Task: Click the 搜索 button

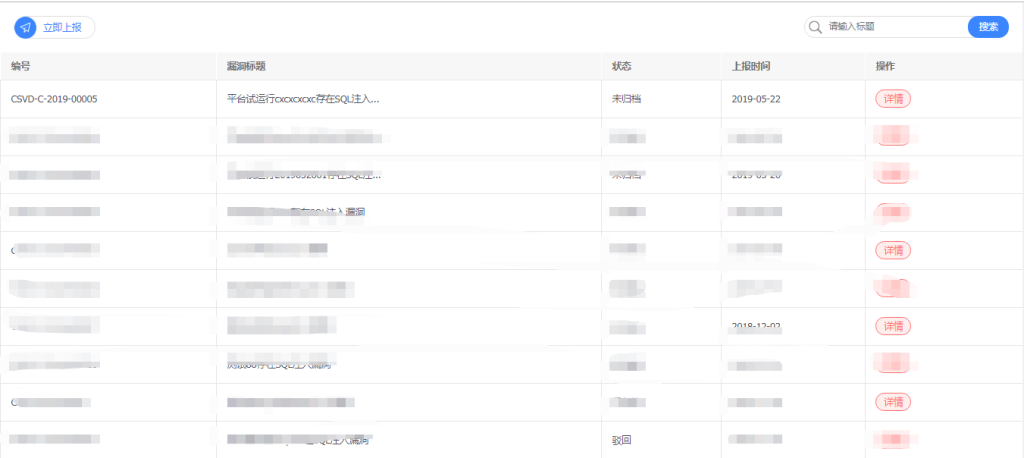Action: pyautogui.click(x=988, y=27)
